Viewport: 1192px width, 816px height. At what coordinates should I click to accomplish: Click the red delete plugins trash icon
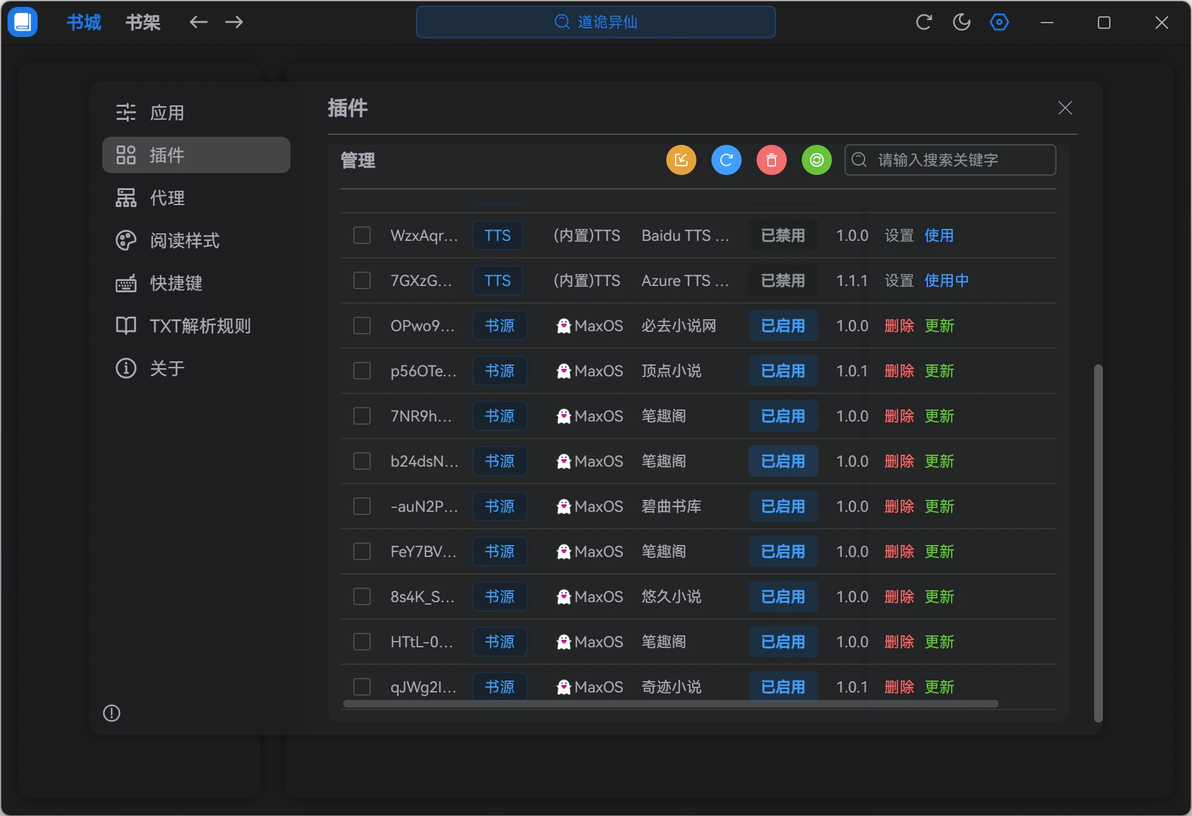coord(771,160)
